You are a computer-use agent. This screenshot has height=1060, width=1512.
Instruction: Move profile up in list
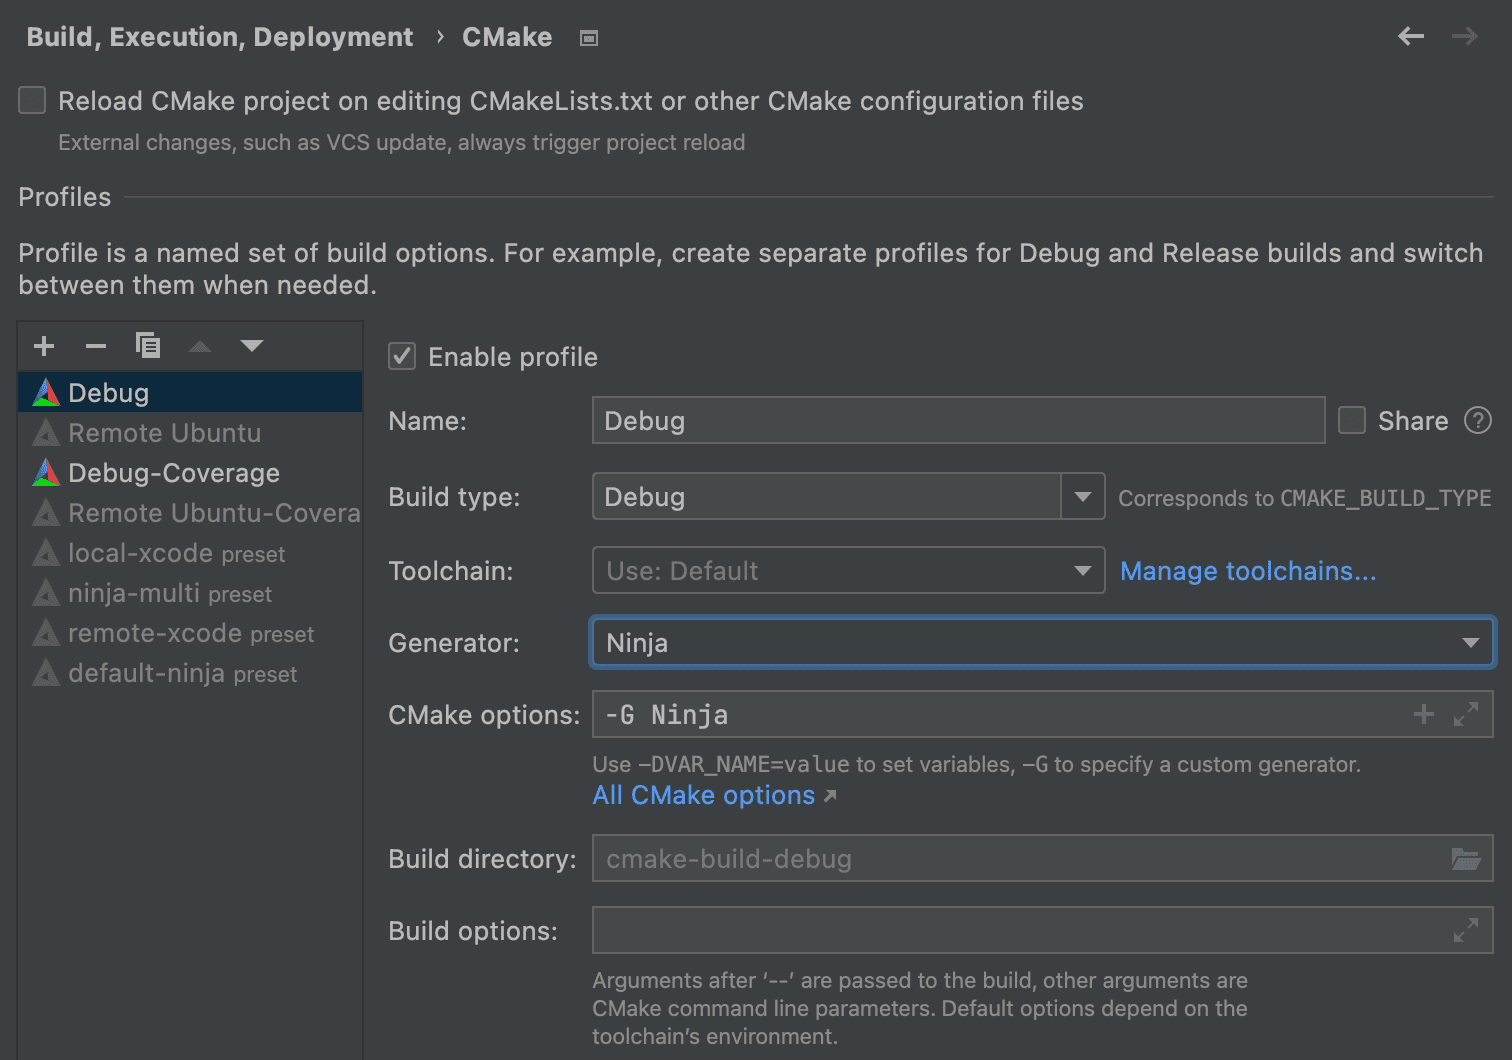[200, 346]
